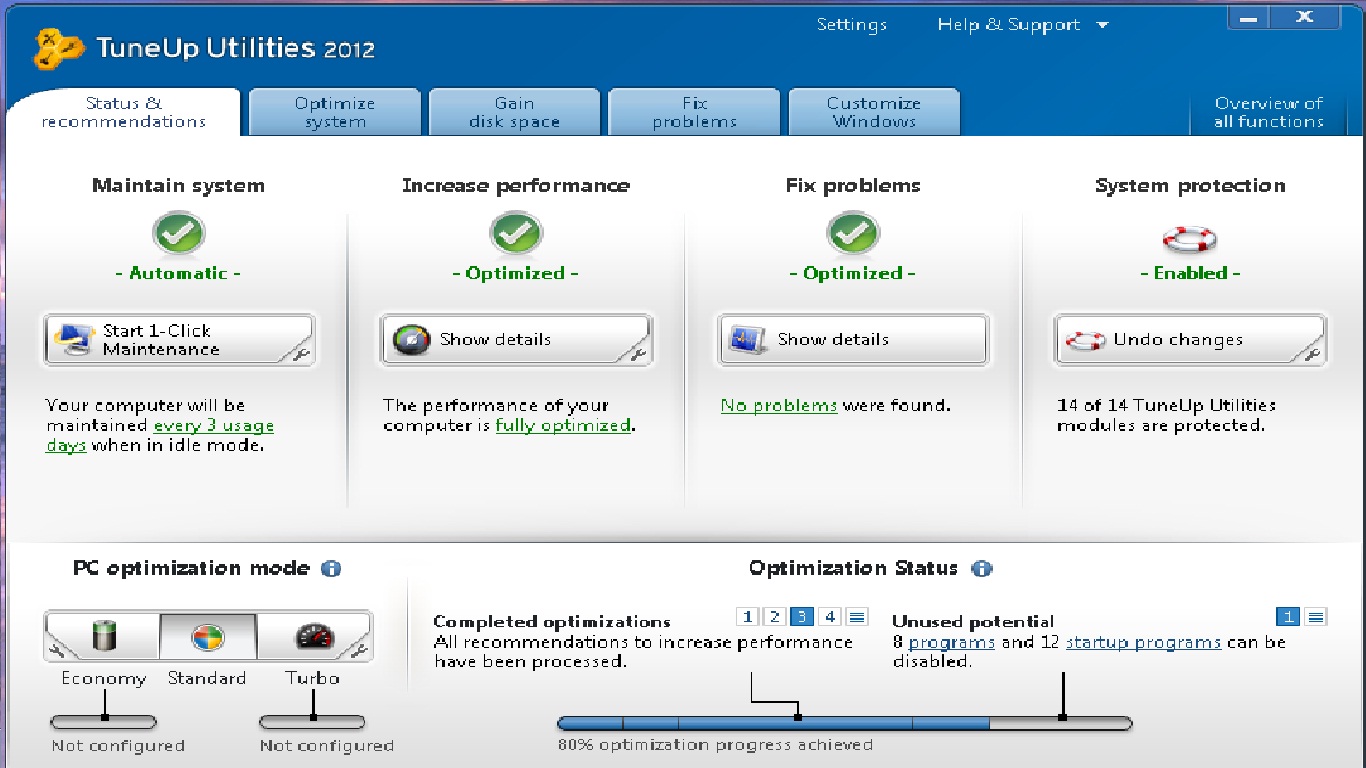This screenshot has width=1366, height=768.
Task: Open unused 'programs' link
Action: pos(952,643)
